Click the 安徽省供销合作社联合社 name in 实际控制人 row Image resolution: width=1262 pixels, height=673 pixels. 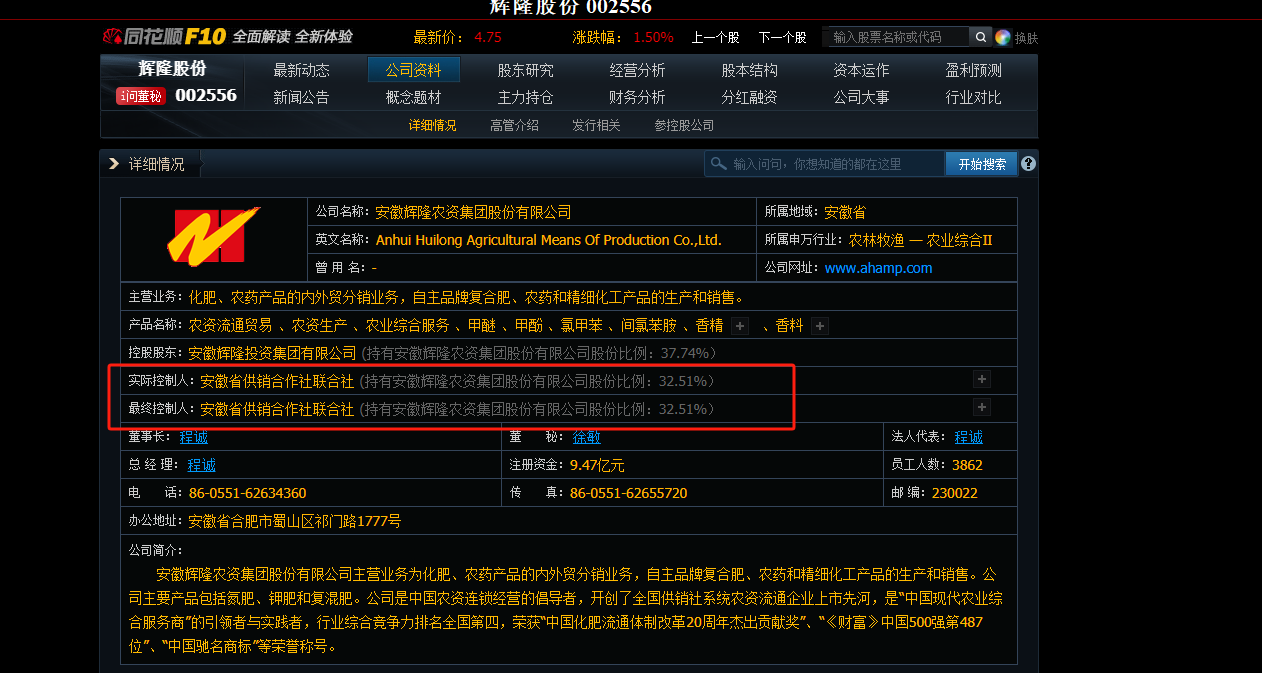coord(277,381)
